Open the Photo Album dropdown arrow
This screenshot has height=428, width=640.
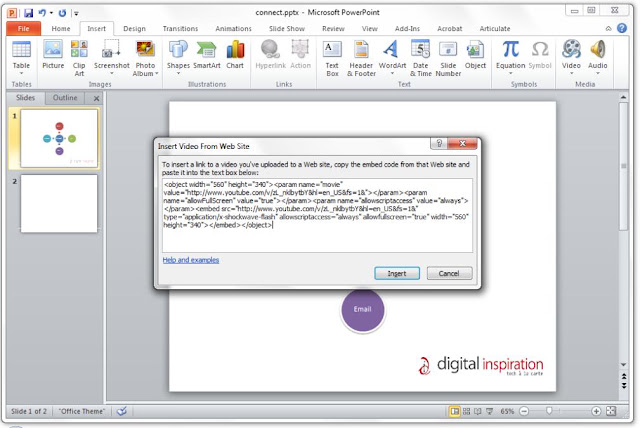click(x=156, y=73)
